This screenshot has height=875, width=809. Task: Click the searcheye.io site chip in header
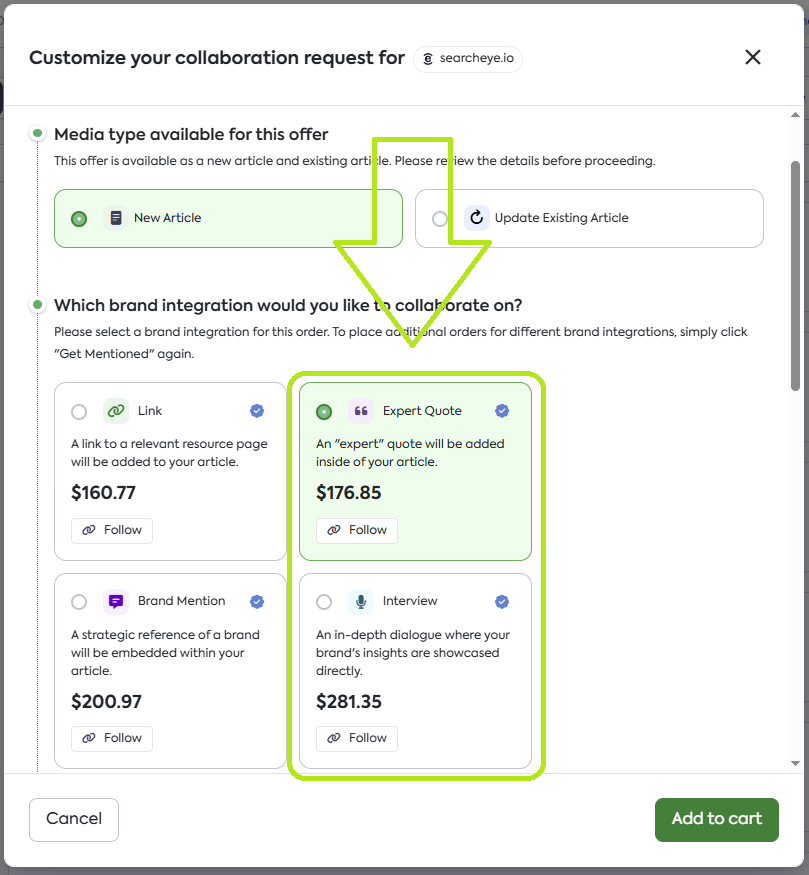pyautogui.click(x=467, y=58)
